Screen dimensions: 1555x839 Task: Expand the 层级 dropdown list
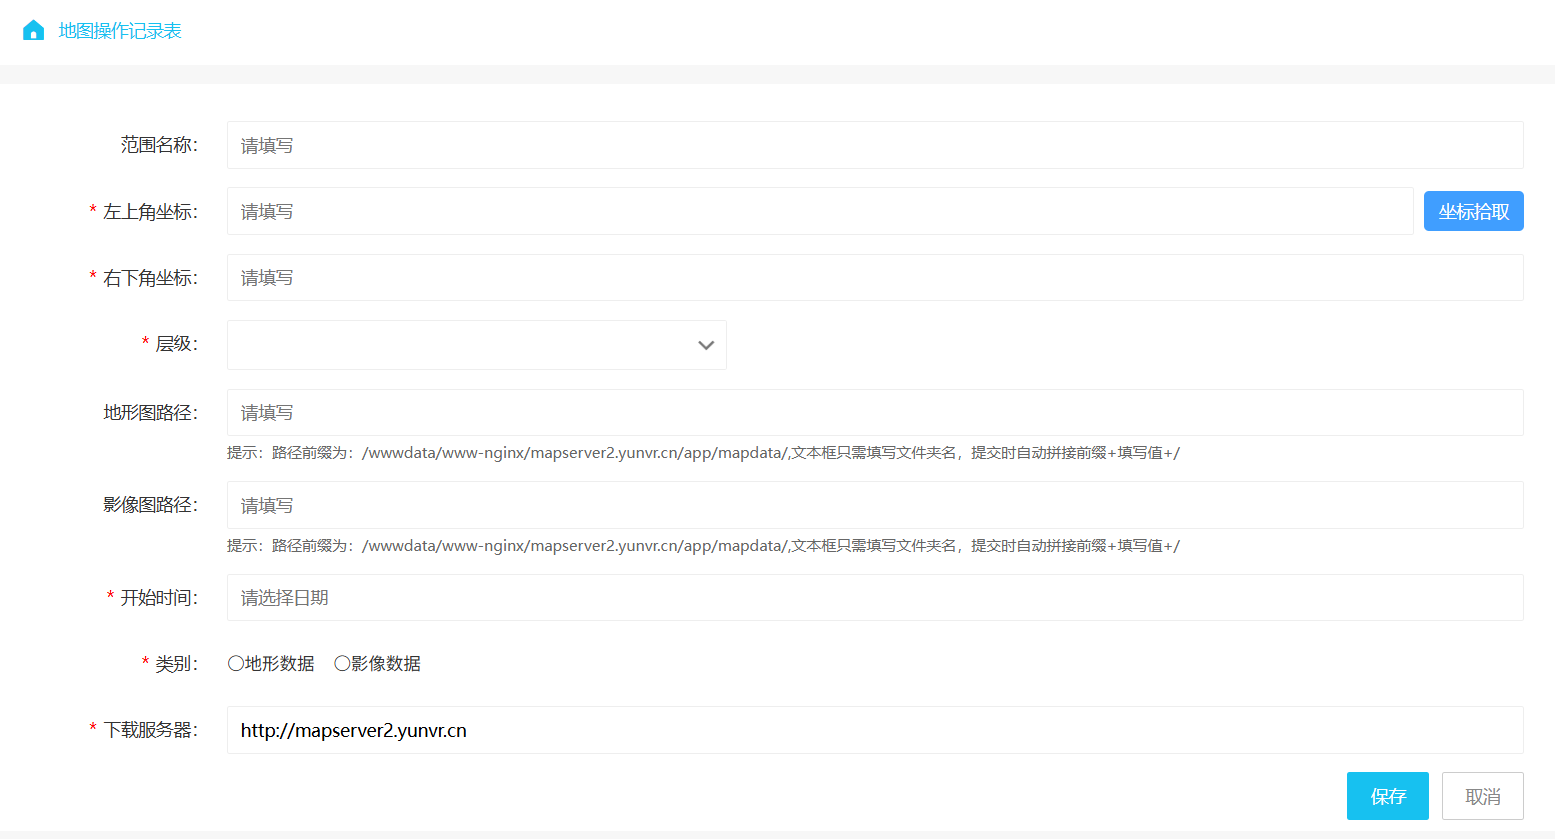click(x=476, y=345)
